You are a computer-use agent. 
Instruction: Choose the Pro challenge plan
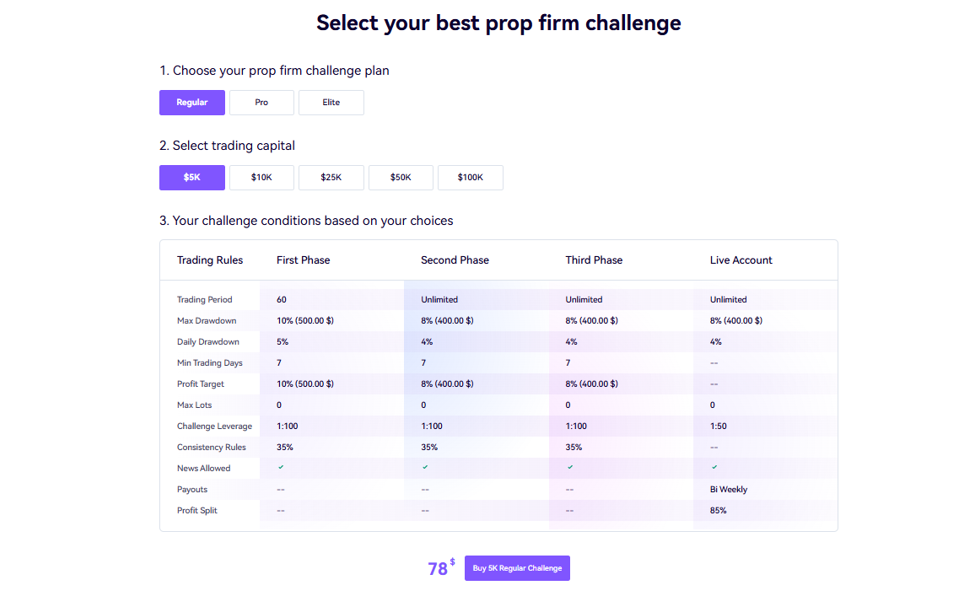(261, 103)
